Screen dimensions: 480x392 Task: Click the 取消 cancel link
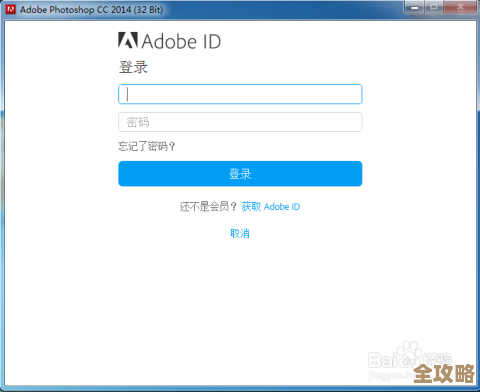click(x=240, y=233)
